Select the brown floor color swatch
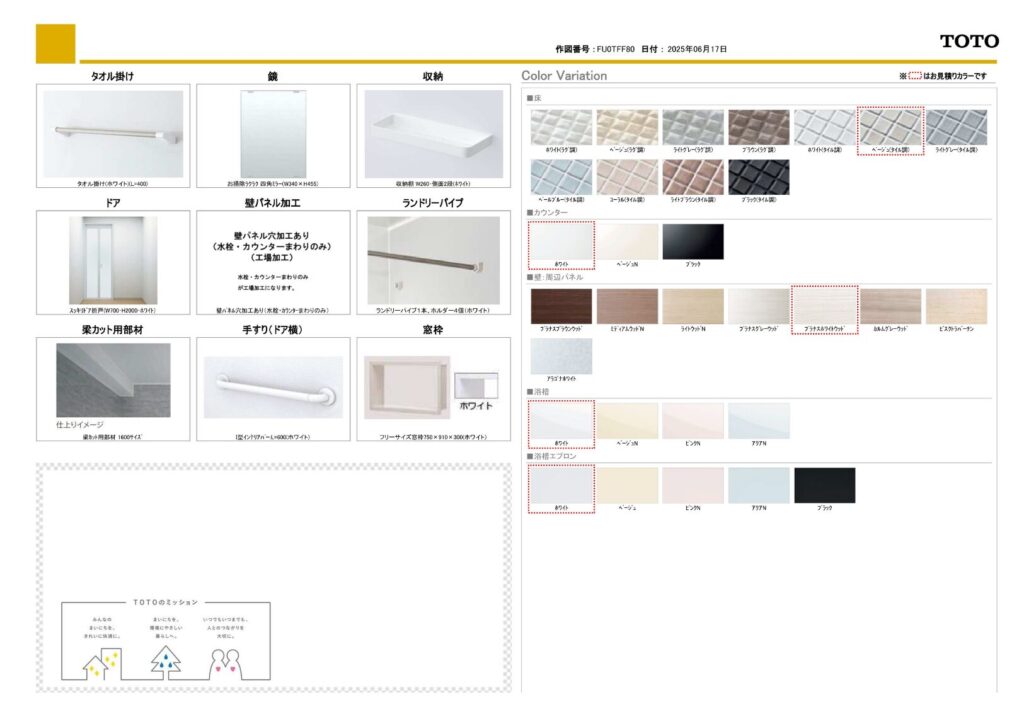The width and height of the screenshot is (1024, 709). (758, 127)
